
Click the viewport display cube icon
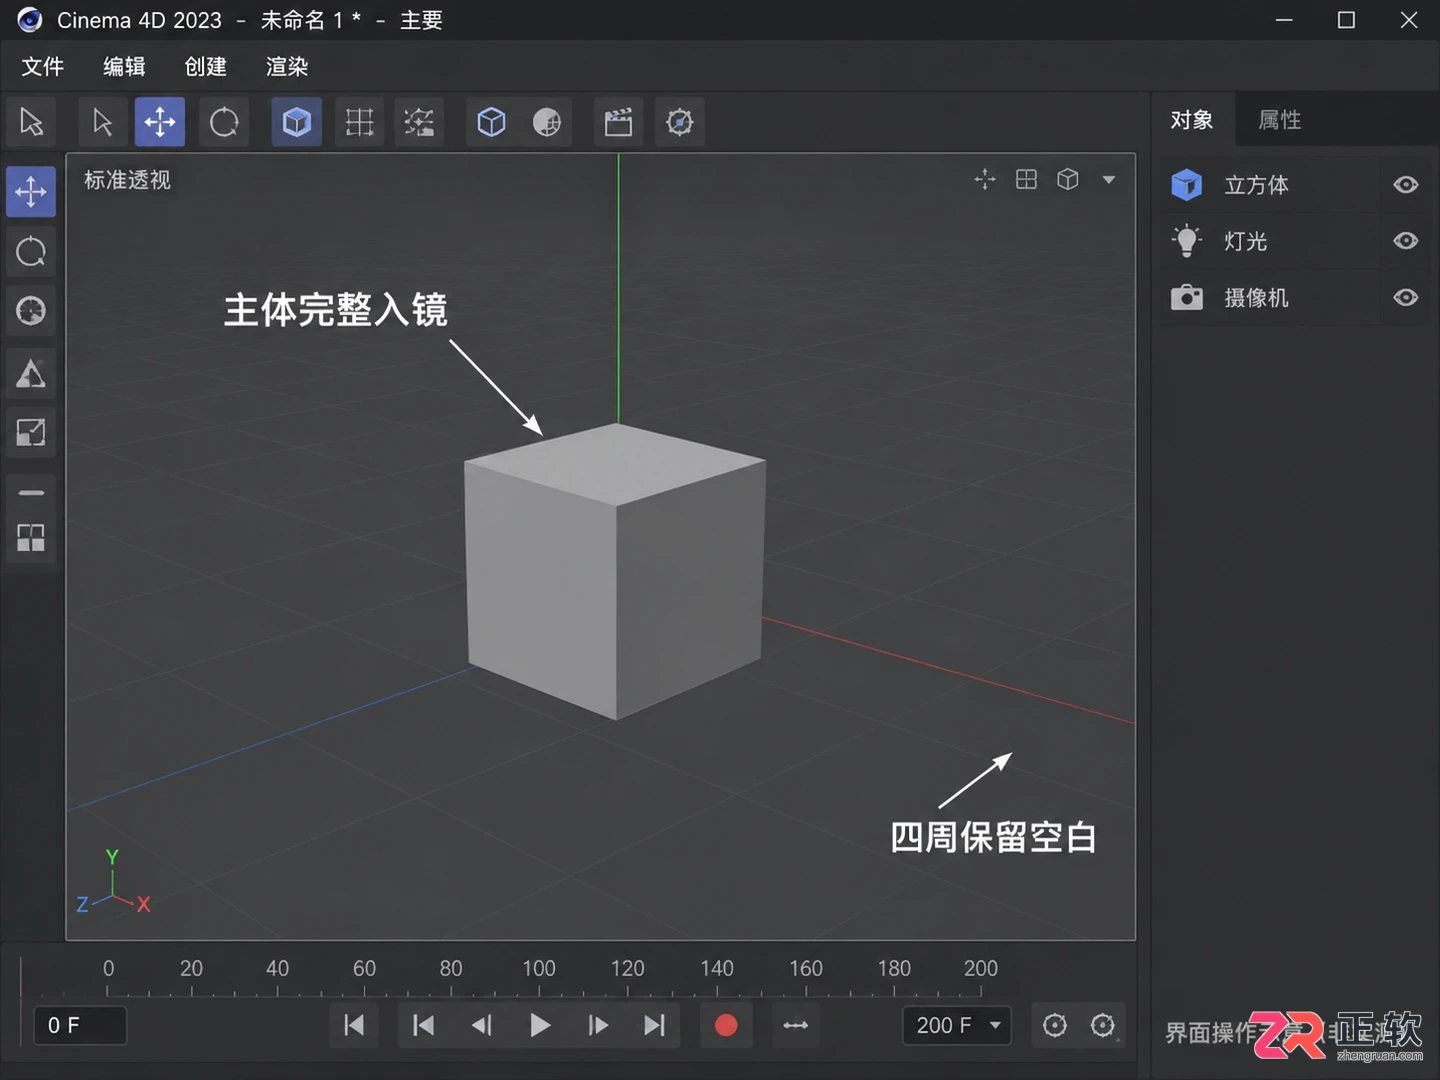[x=1068, y=179]
